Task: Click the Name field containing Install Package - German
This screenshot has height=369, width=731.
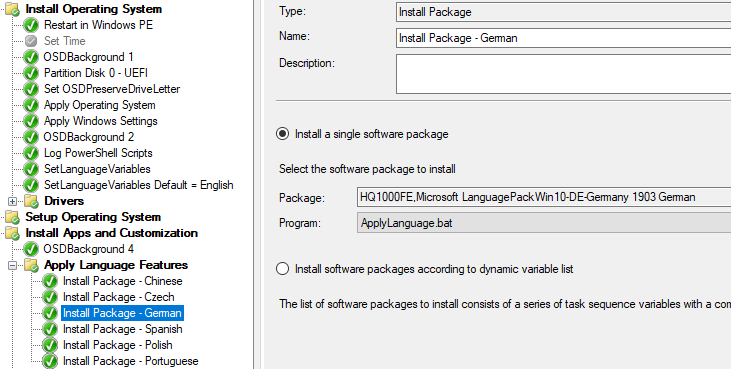Action: pyautogui.click(x=563, y=38)
